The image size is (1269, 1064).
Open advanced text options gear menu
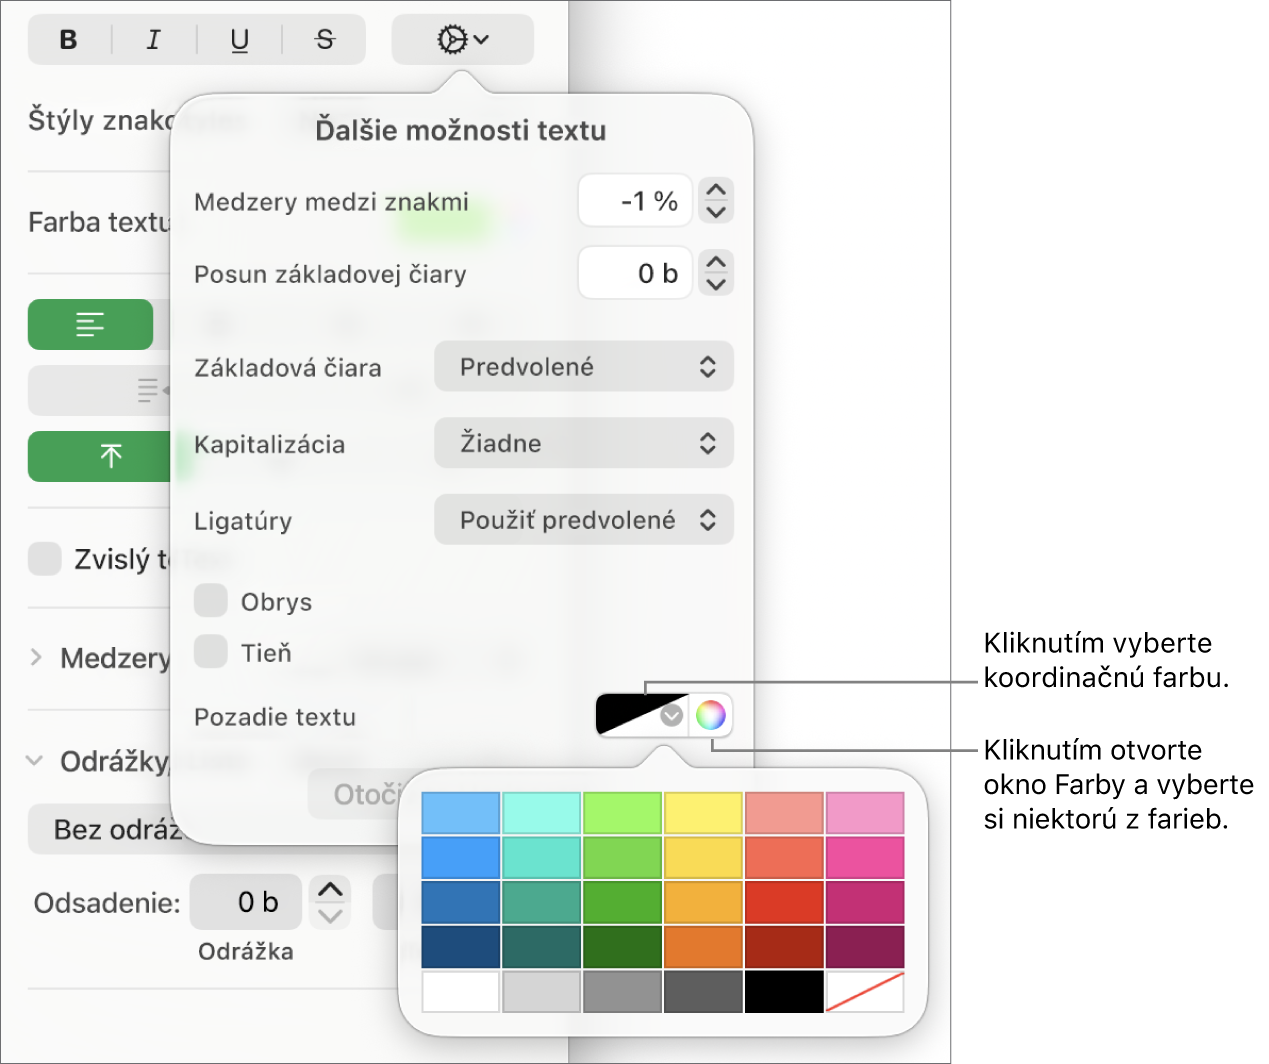[463, 40]
